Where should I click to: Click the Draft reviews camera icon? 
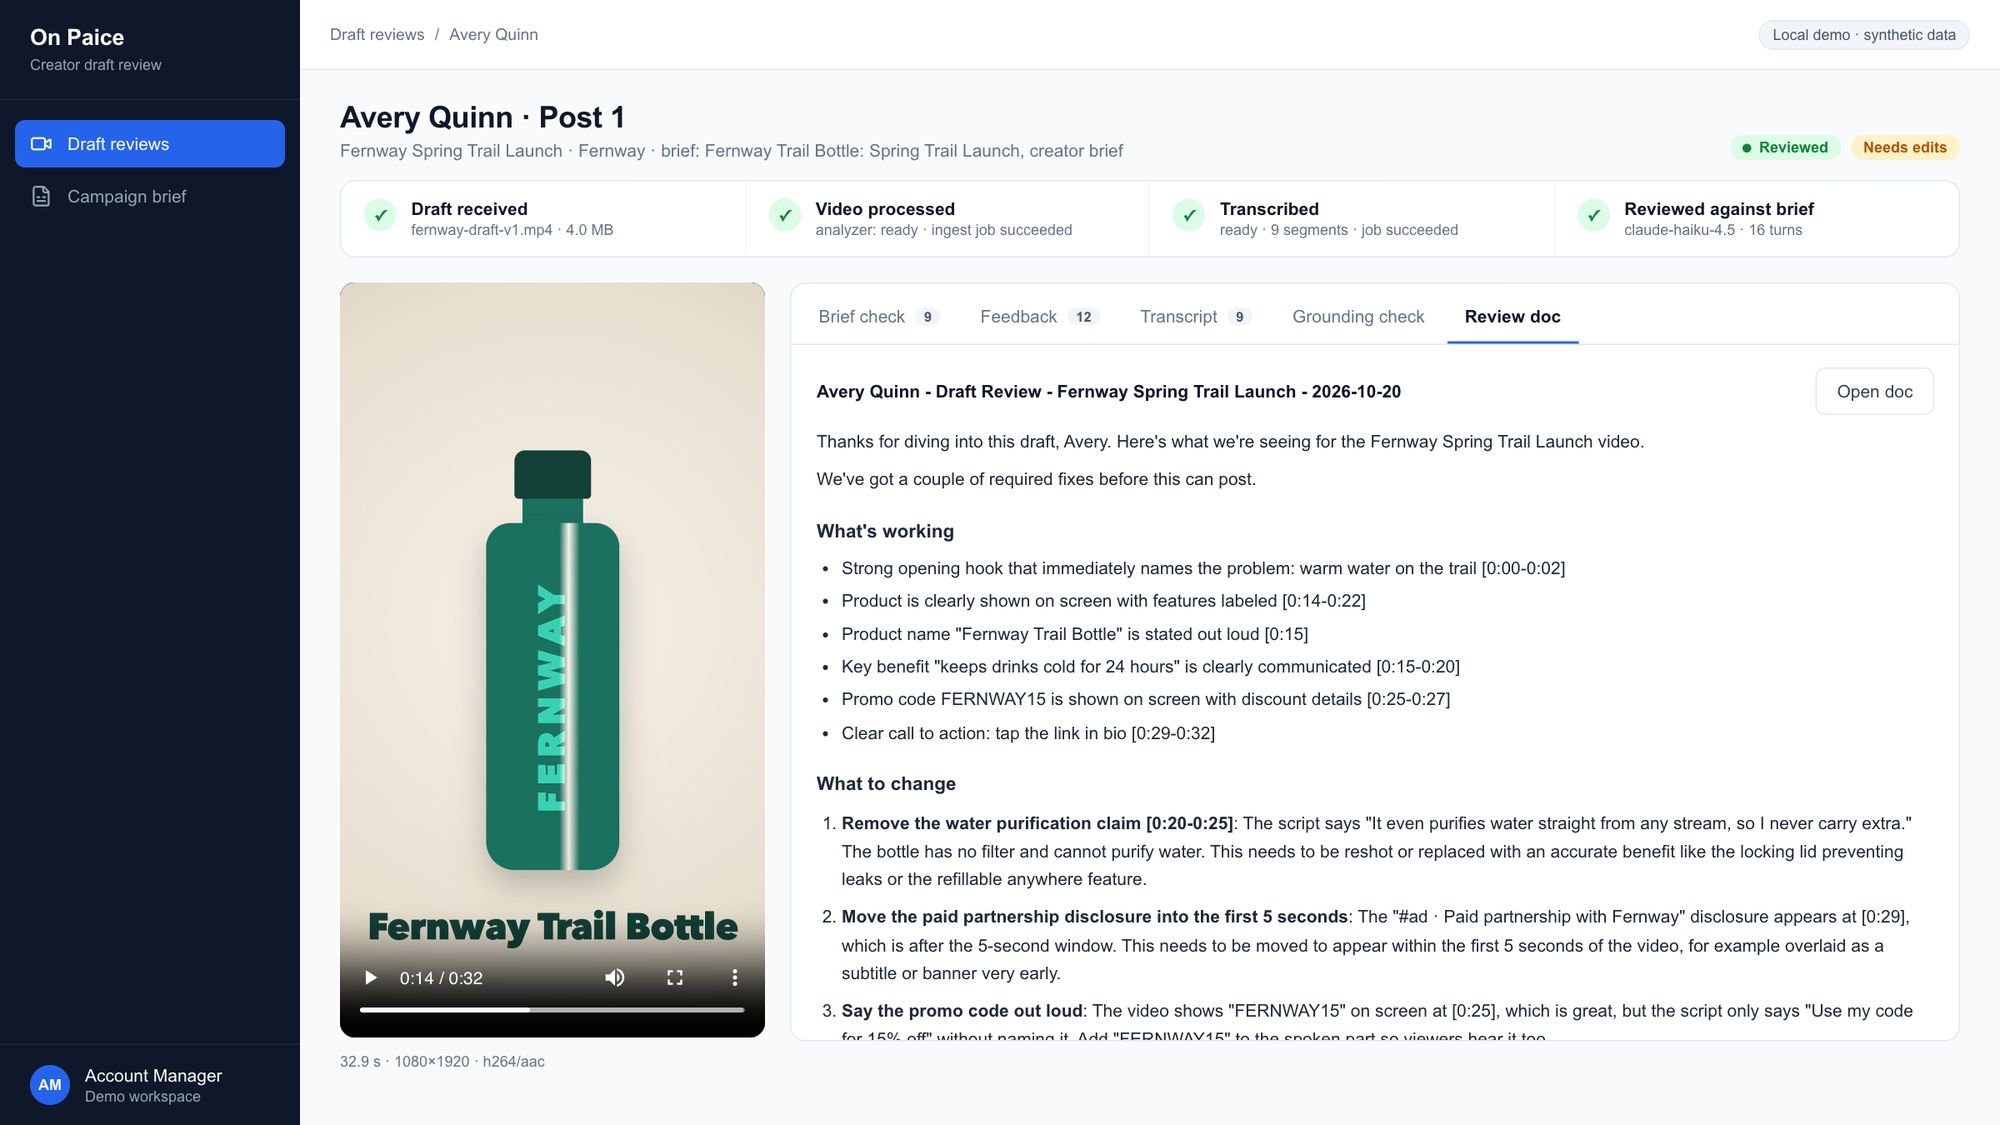pyautogui.click(x=41, y=144)
